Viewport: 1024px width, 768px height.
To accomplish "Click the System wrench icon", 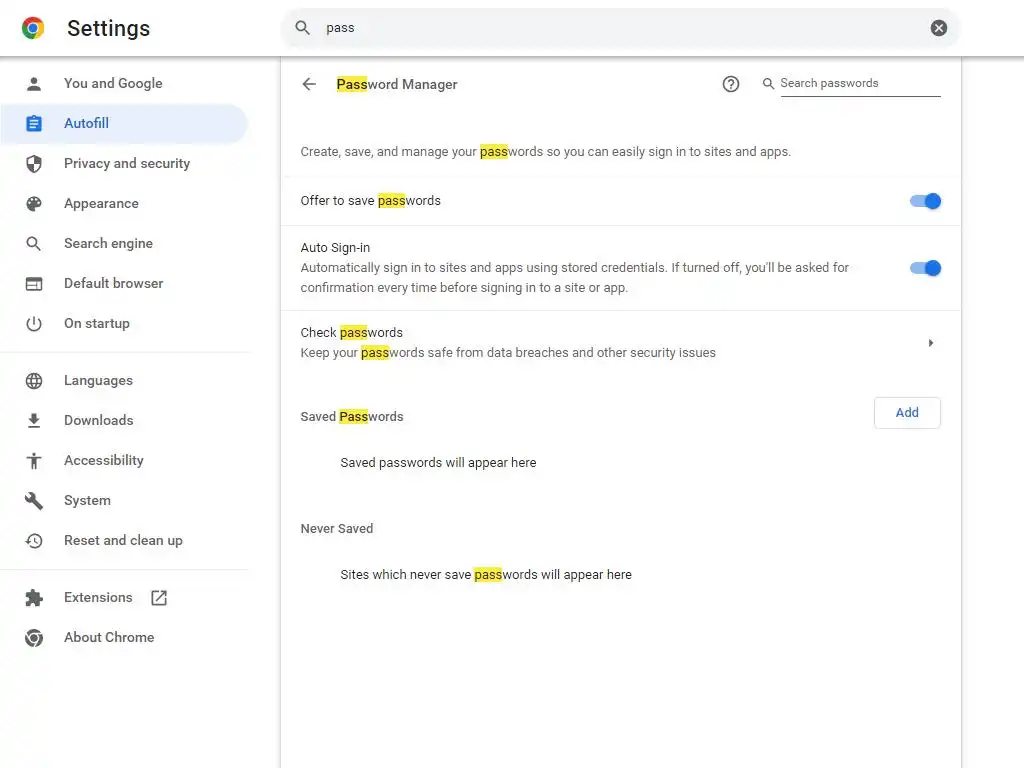I will click(34, 501).
